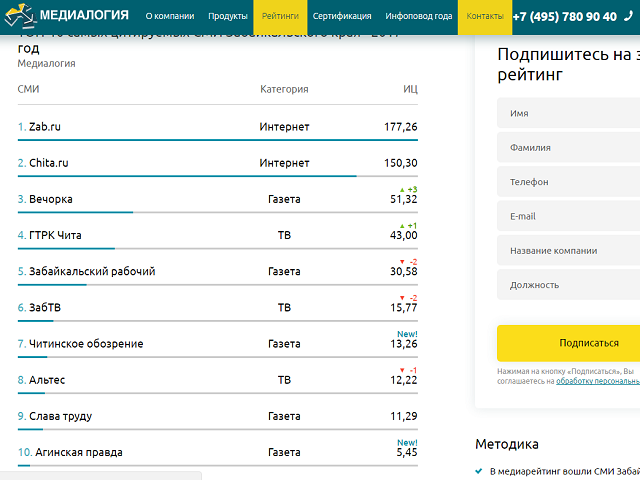Click the Chita.ru rating bar
640x480 pixels.
click(x=218, y=176)
